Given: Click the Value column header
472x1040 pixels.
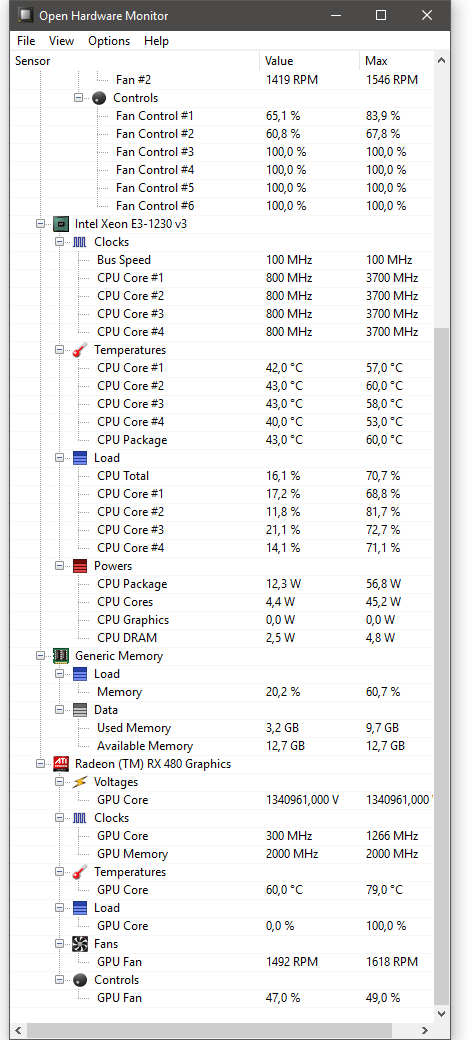Looking at the screenshot, I should (x=310, y=61).
